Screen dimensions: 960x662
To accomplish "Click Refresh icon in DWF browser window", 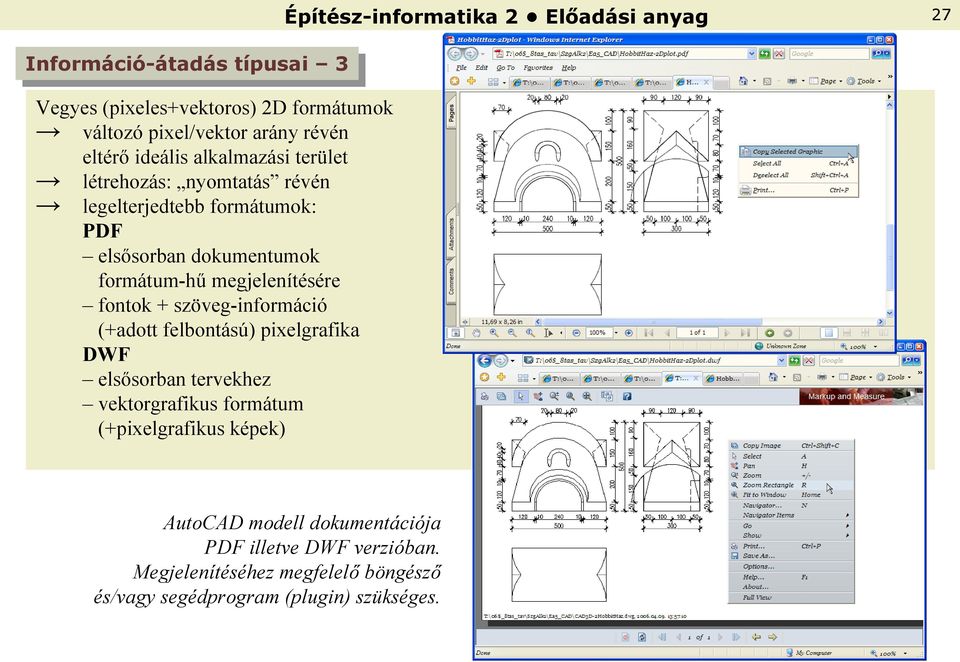I will pos(795,361).
